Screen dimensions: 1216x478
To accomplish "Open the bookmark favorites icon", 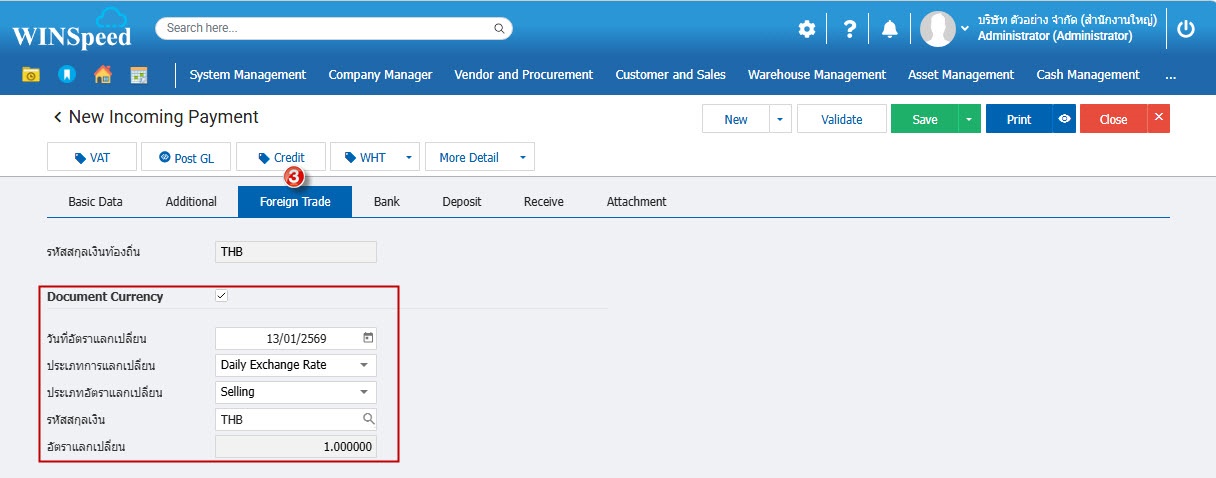I will (x=66, y=75).
